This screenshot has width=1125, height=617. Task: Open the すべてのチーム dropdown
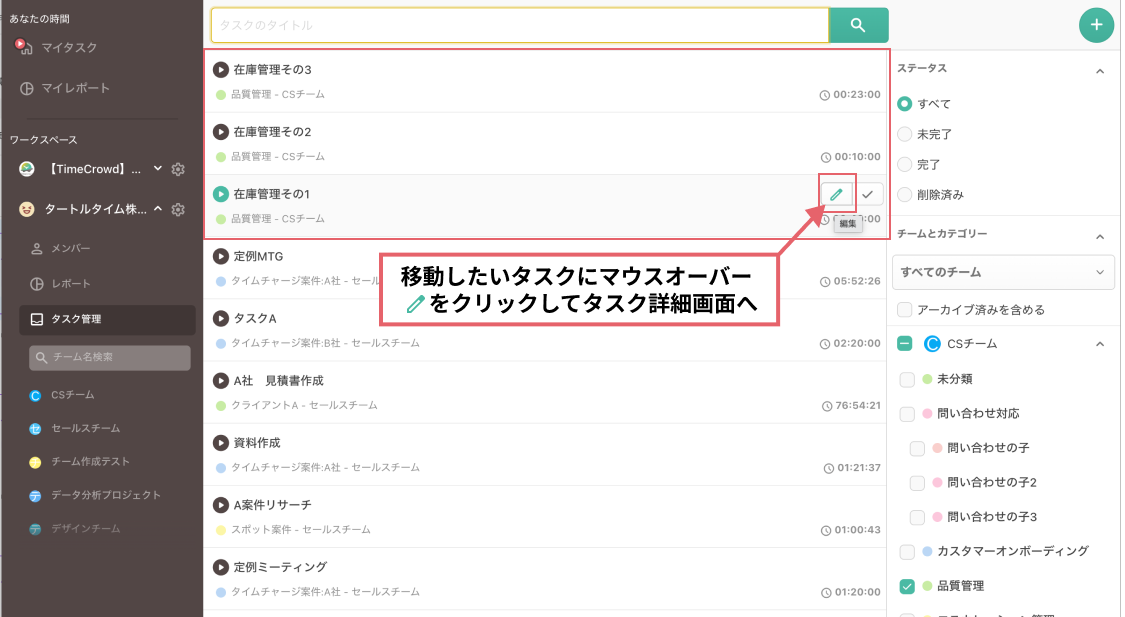click(1003, 272)
